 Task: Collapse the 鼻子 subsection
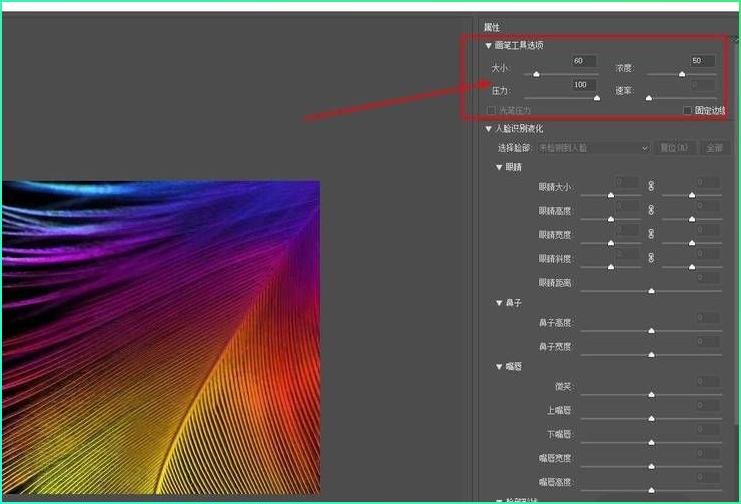pyautogui.click(x=499, y=303)
